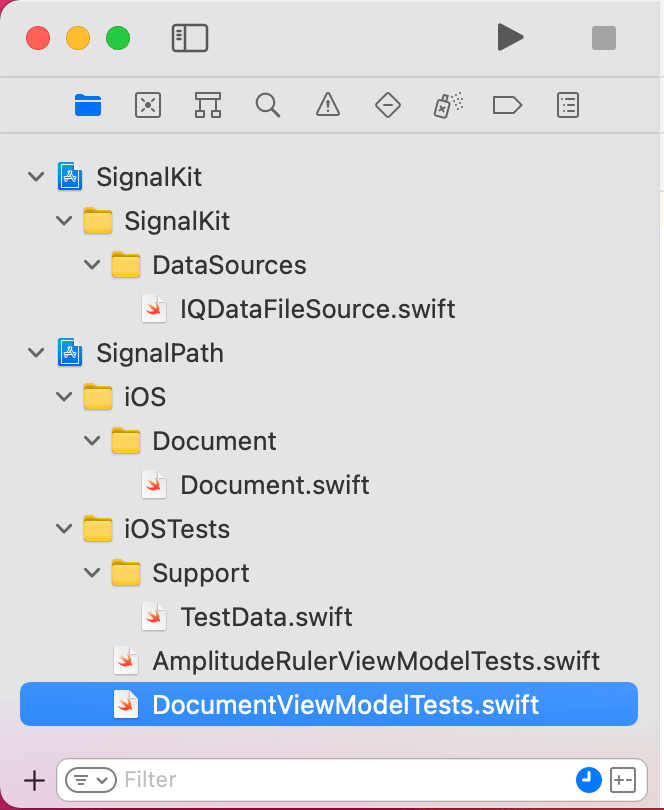
Task: Toggle source control status filter
Action: [x=622, y=780]
